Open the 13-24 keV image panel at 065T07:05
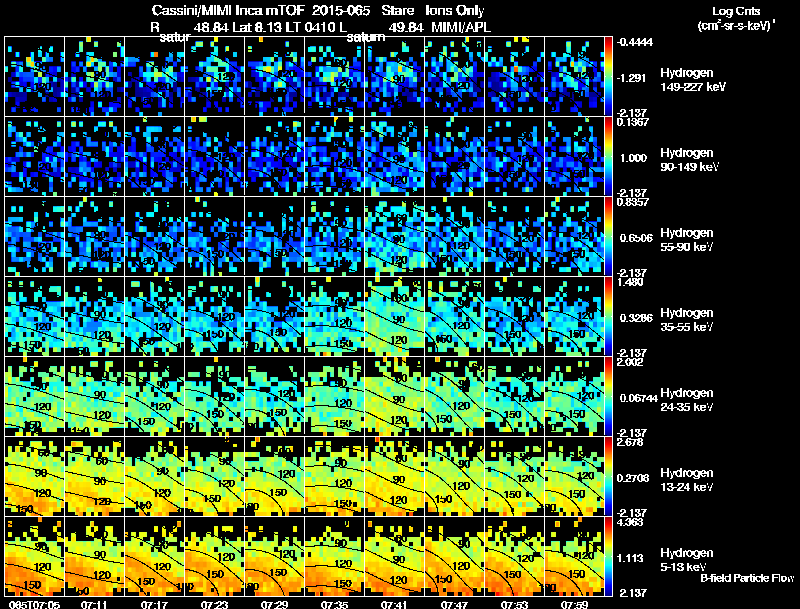 [34, 477]
